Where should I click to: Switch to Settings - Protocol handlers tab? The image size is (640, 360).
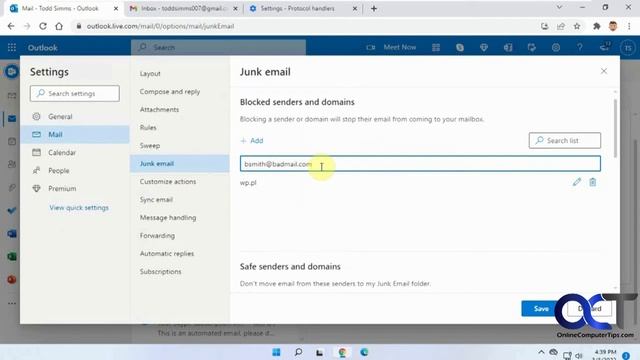click(302, 8)
